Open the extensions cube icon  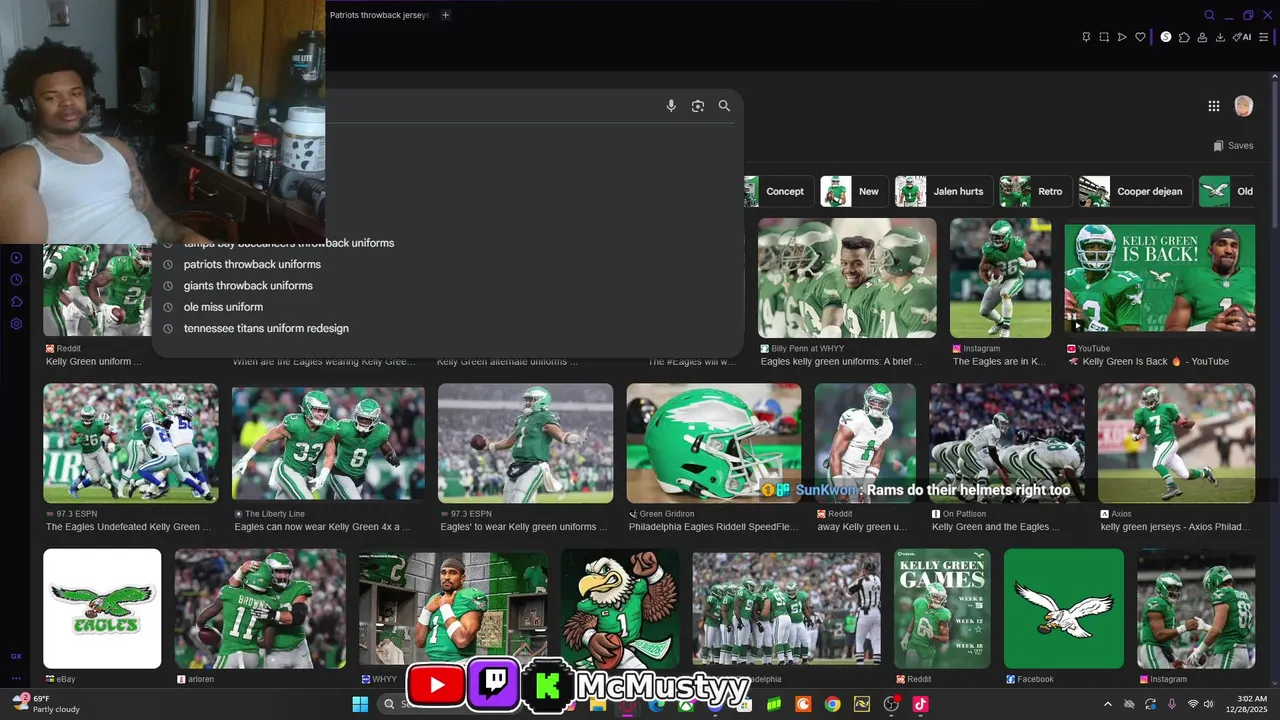pos(1184,37)
